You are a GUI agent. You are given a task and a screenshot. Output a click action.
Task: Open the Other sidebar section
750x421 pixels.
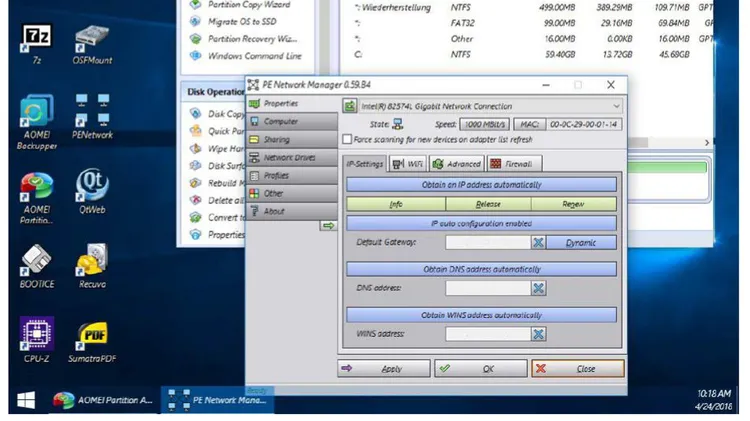tap(292, 193)
